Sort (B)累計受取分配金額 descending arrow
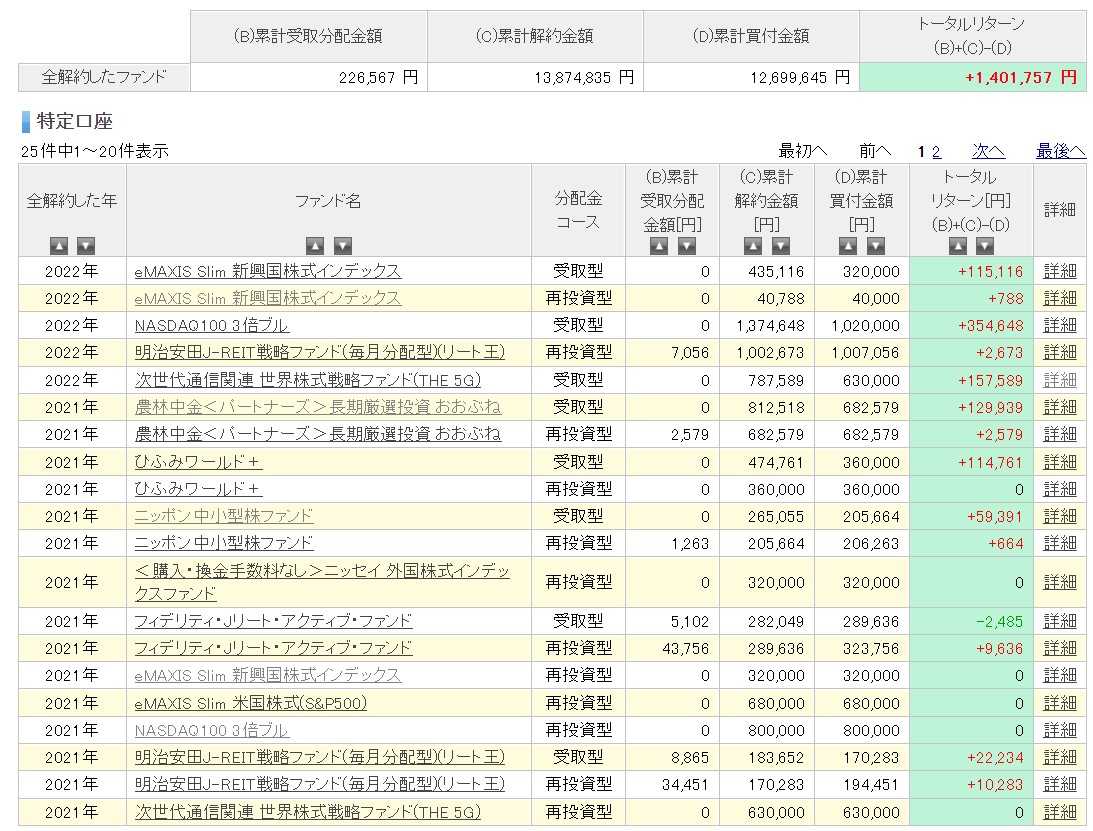The width and height of the screenshot is (1093, 831). tap(687, 245)
